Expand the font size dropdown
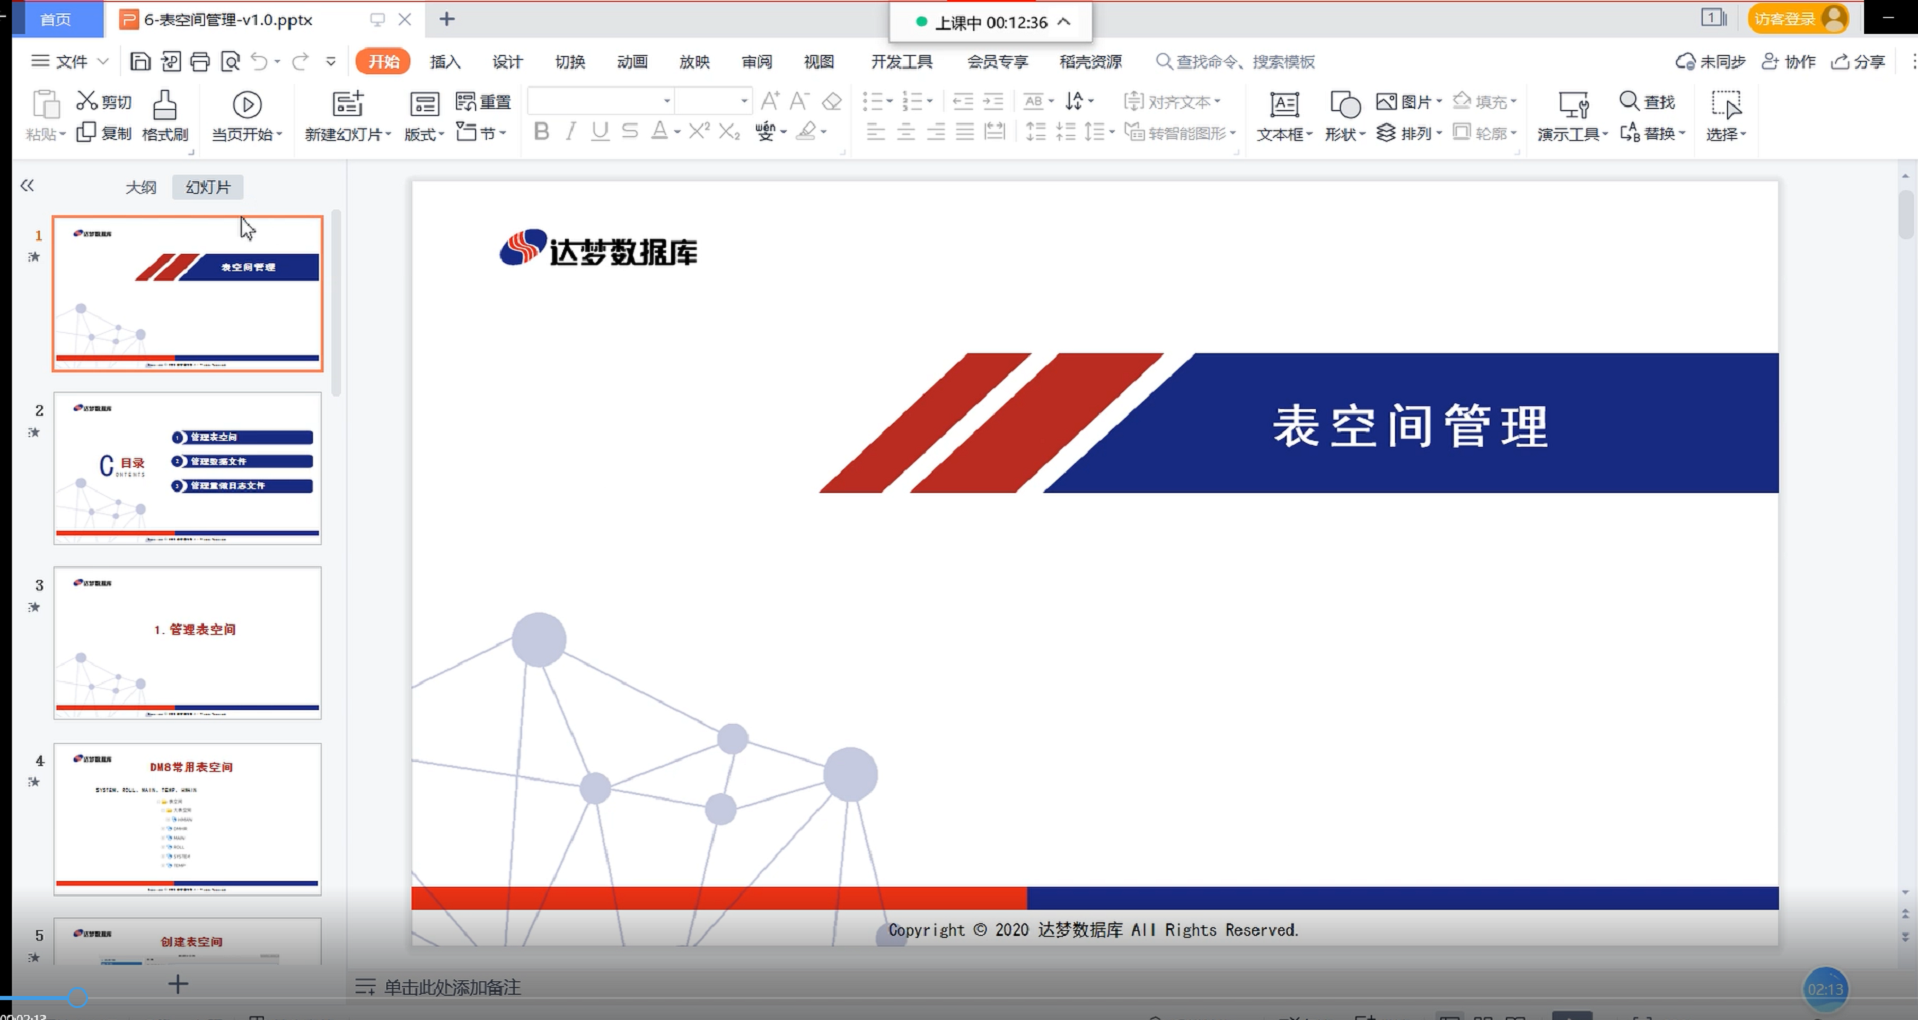1918x1020 pixels. 743,101
